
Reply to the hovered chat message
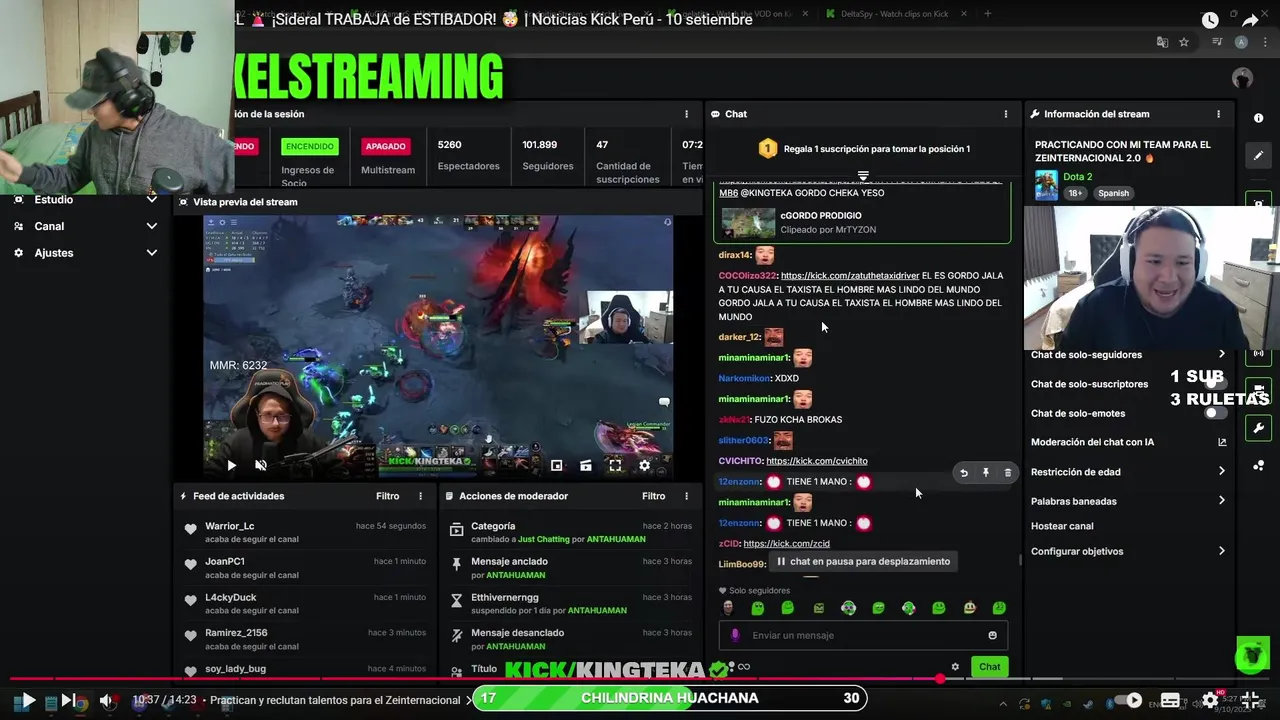[963, 473]
